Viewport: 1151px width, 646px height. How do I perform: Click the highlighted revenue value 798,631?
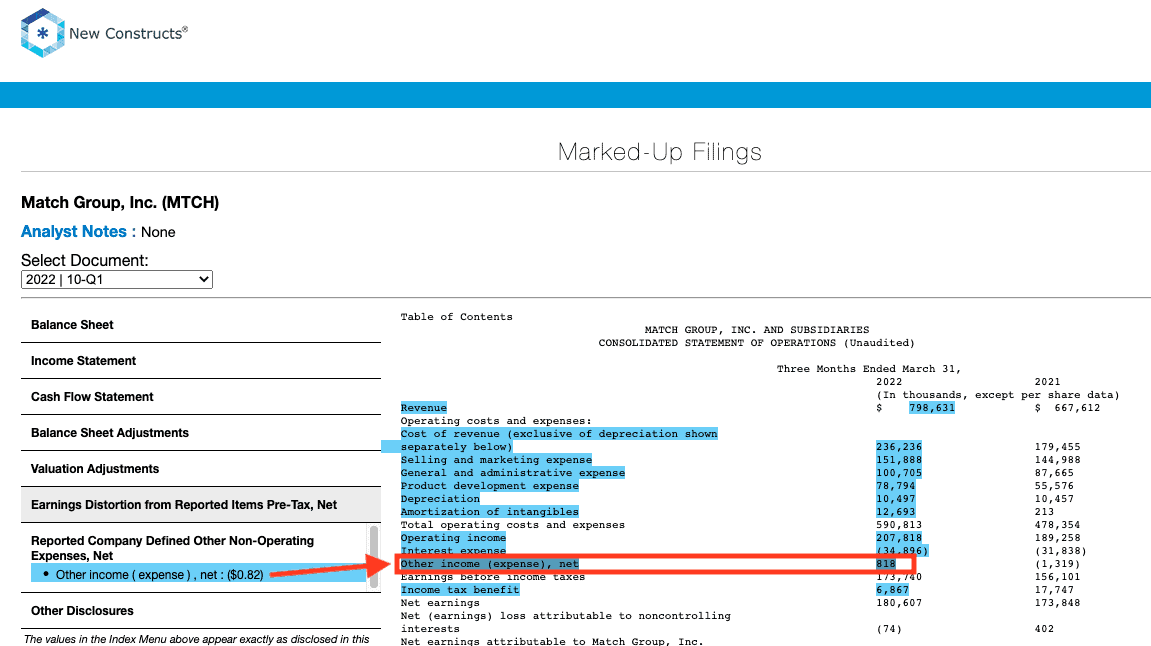click(932, 408)
